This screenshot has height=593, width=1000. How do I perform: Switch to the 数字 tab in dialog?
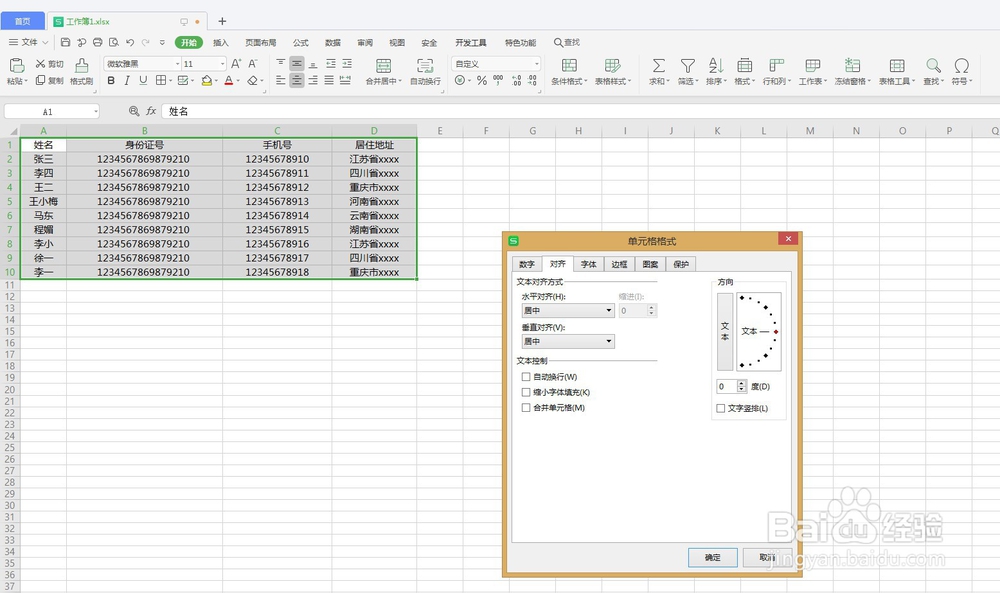coord(527,264)
